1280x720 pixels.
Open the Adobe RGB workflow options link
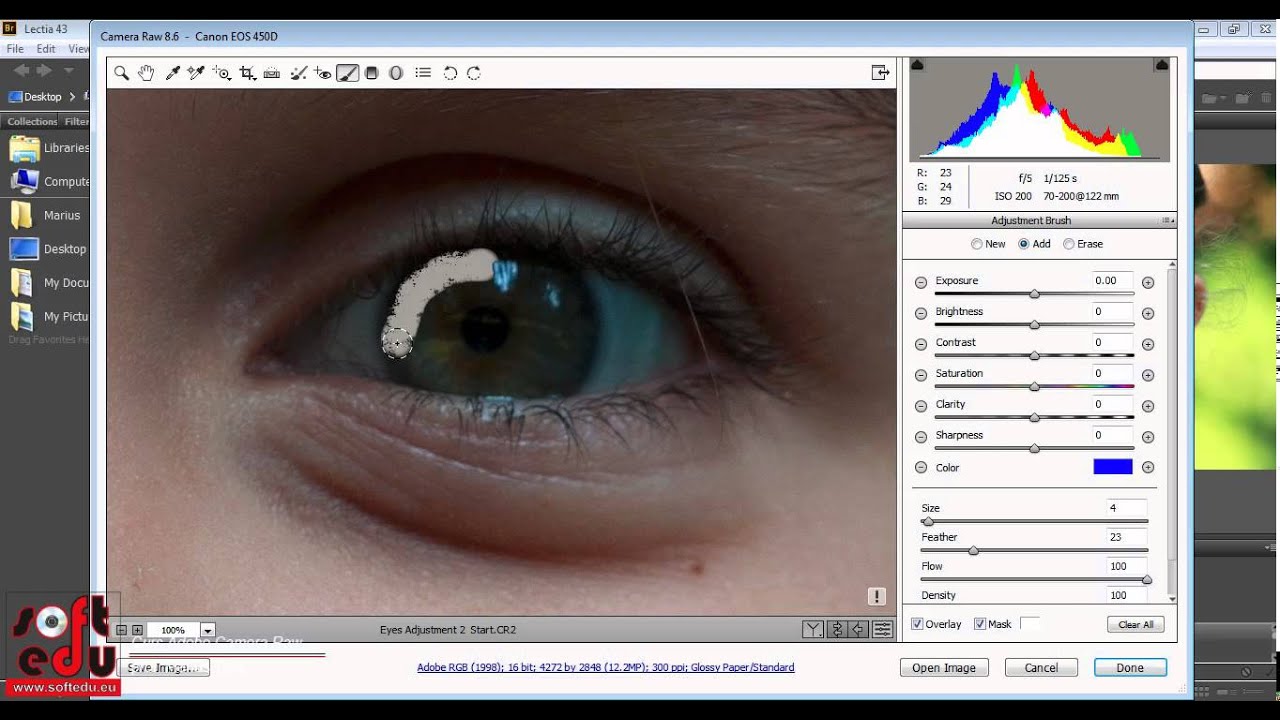(605, 668)
